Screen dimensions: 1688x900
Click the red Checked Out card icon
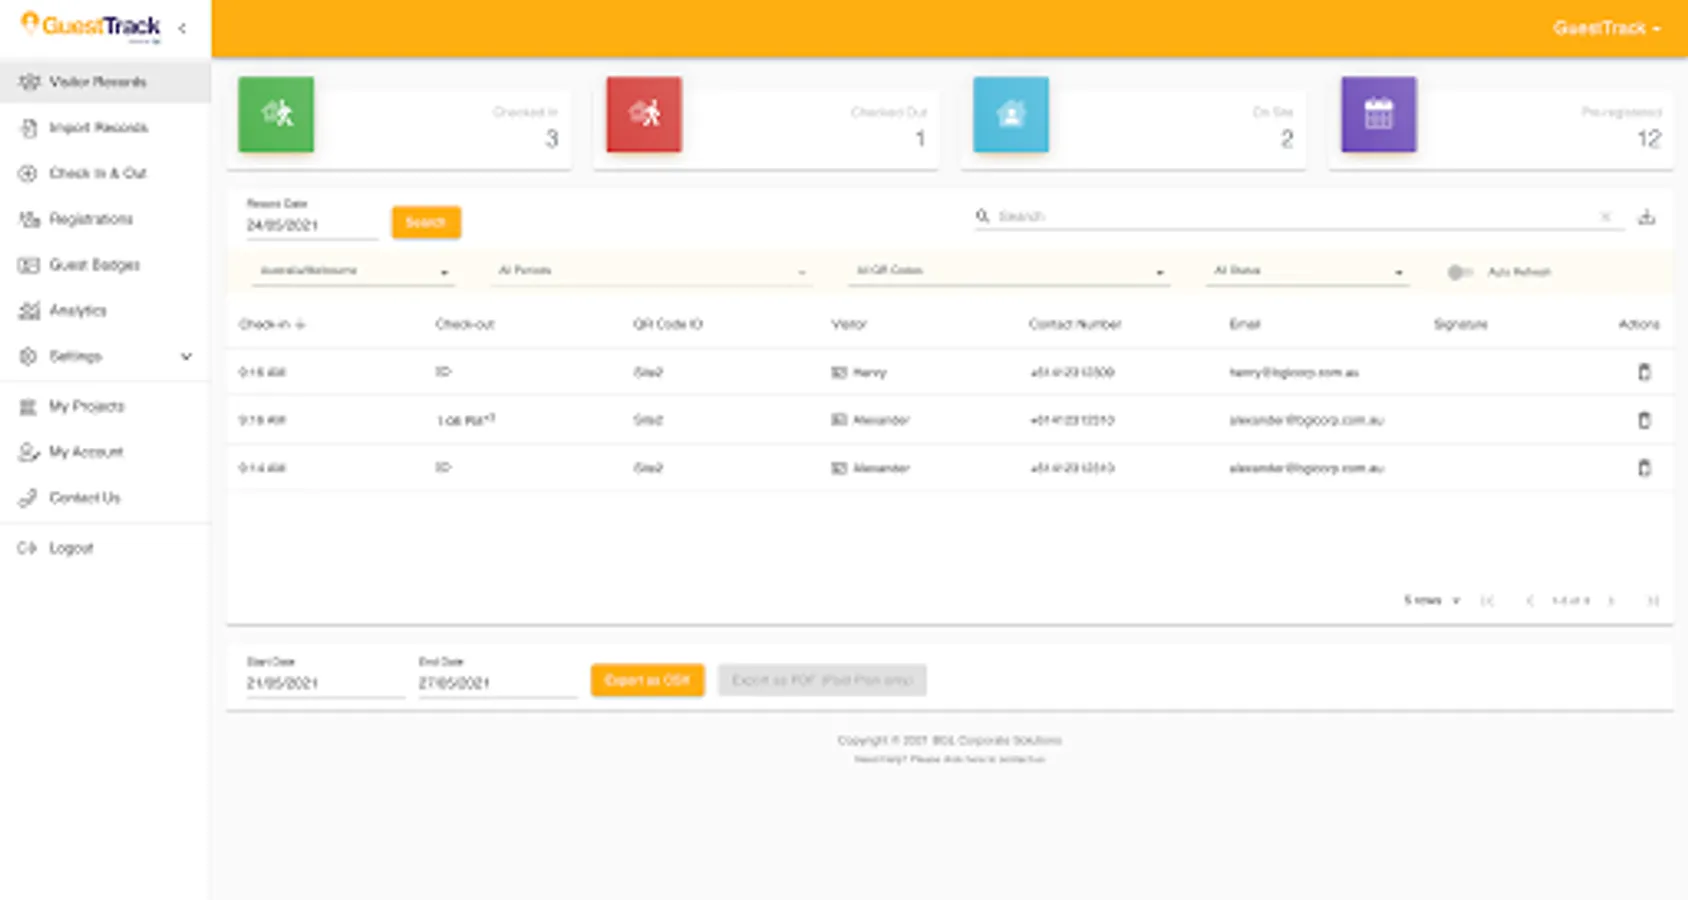pos(644,114)
